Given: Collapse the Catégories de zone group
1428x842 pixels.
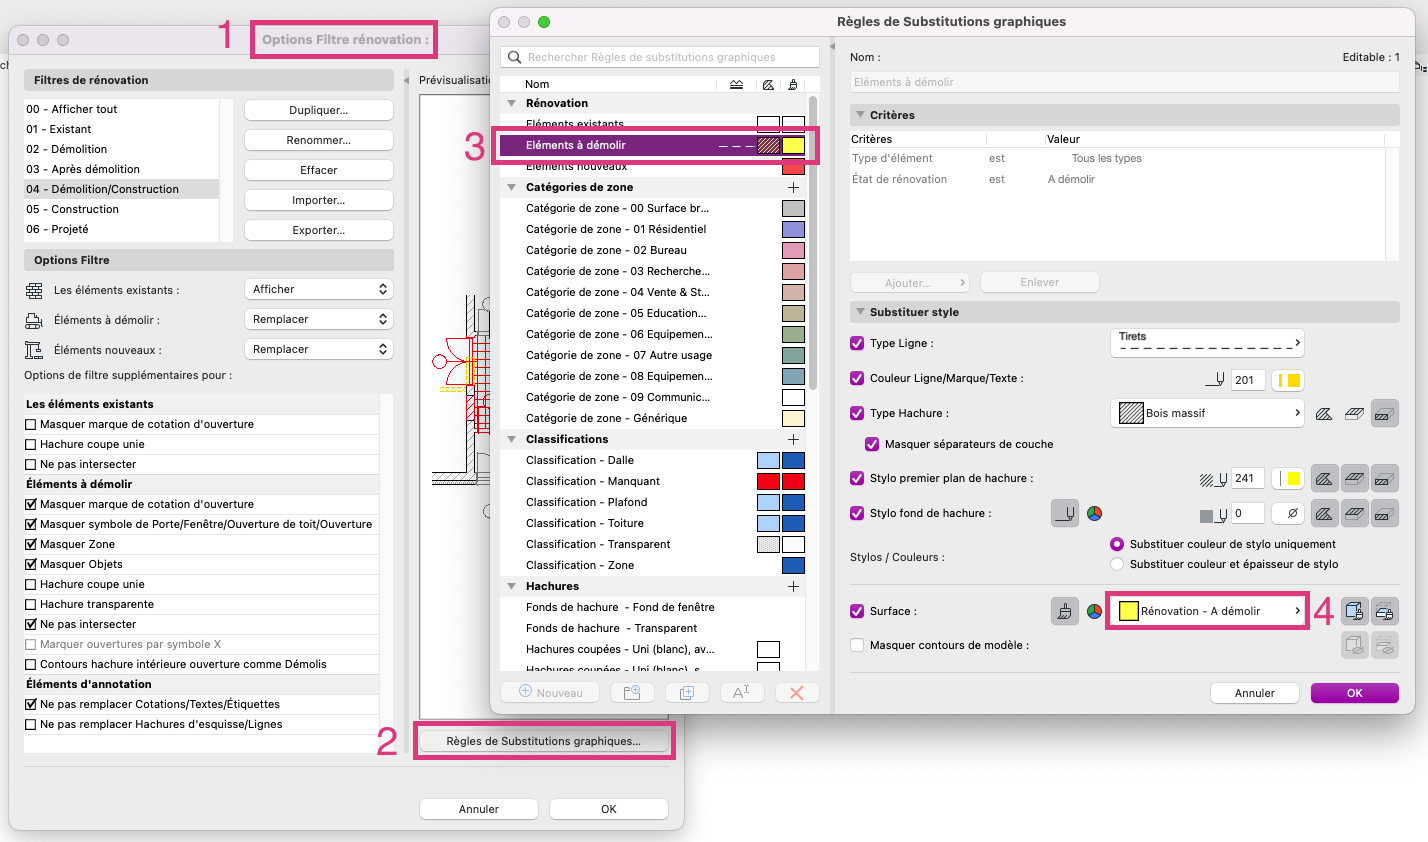Looking at the screenshot, I should (512, 187).
